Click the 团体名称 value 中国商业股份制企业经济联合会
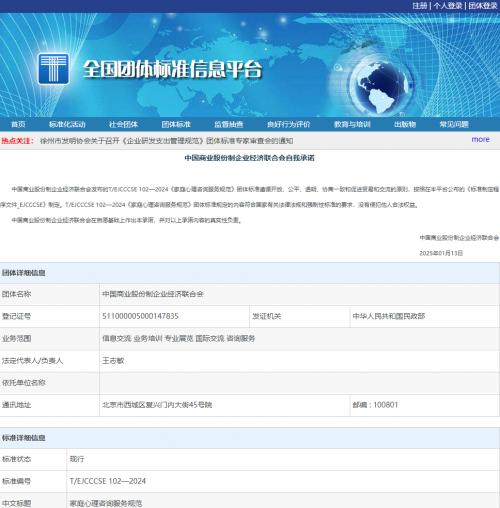500x508 pixels. (153, 294)
